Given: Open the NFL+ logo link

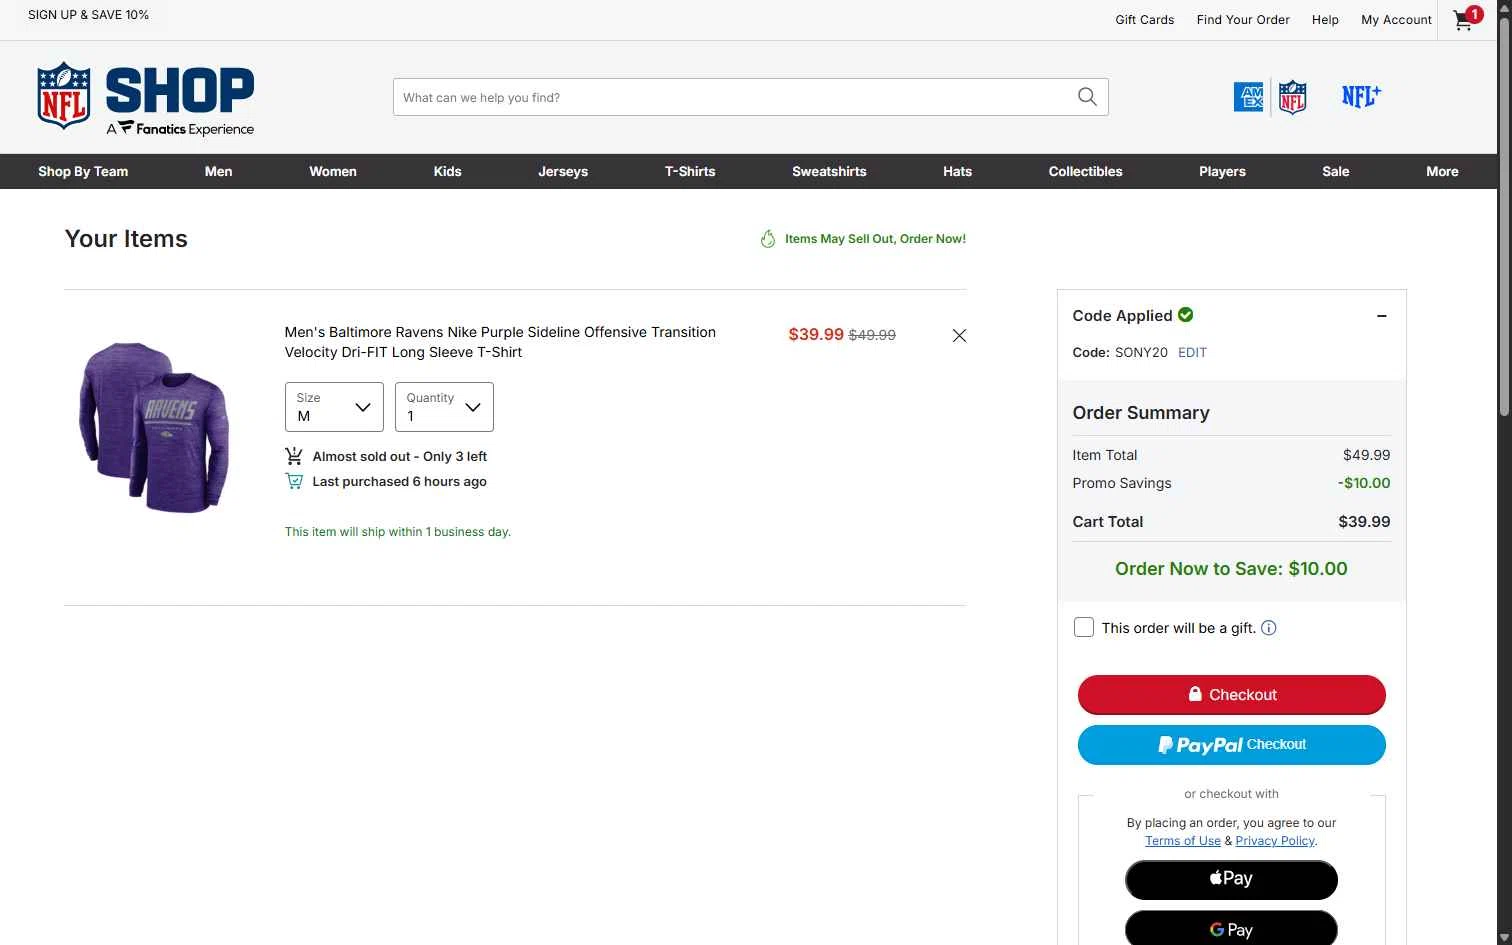Looking at the screenshot, I should (x=1361, y=96).
